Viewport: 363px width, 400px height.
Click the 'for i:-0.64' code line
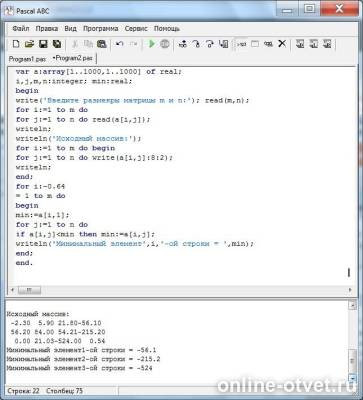pos(40,186)
